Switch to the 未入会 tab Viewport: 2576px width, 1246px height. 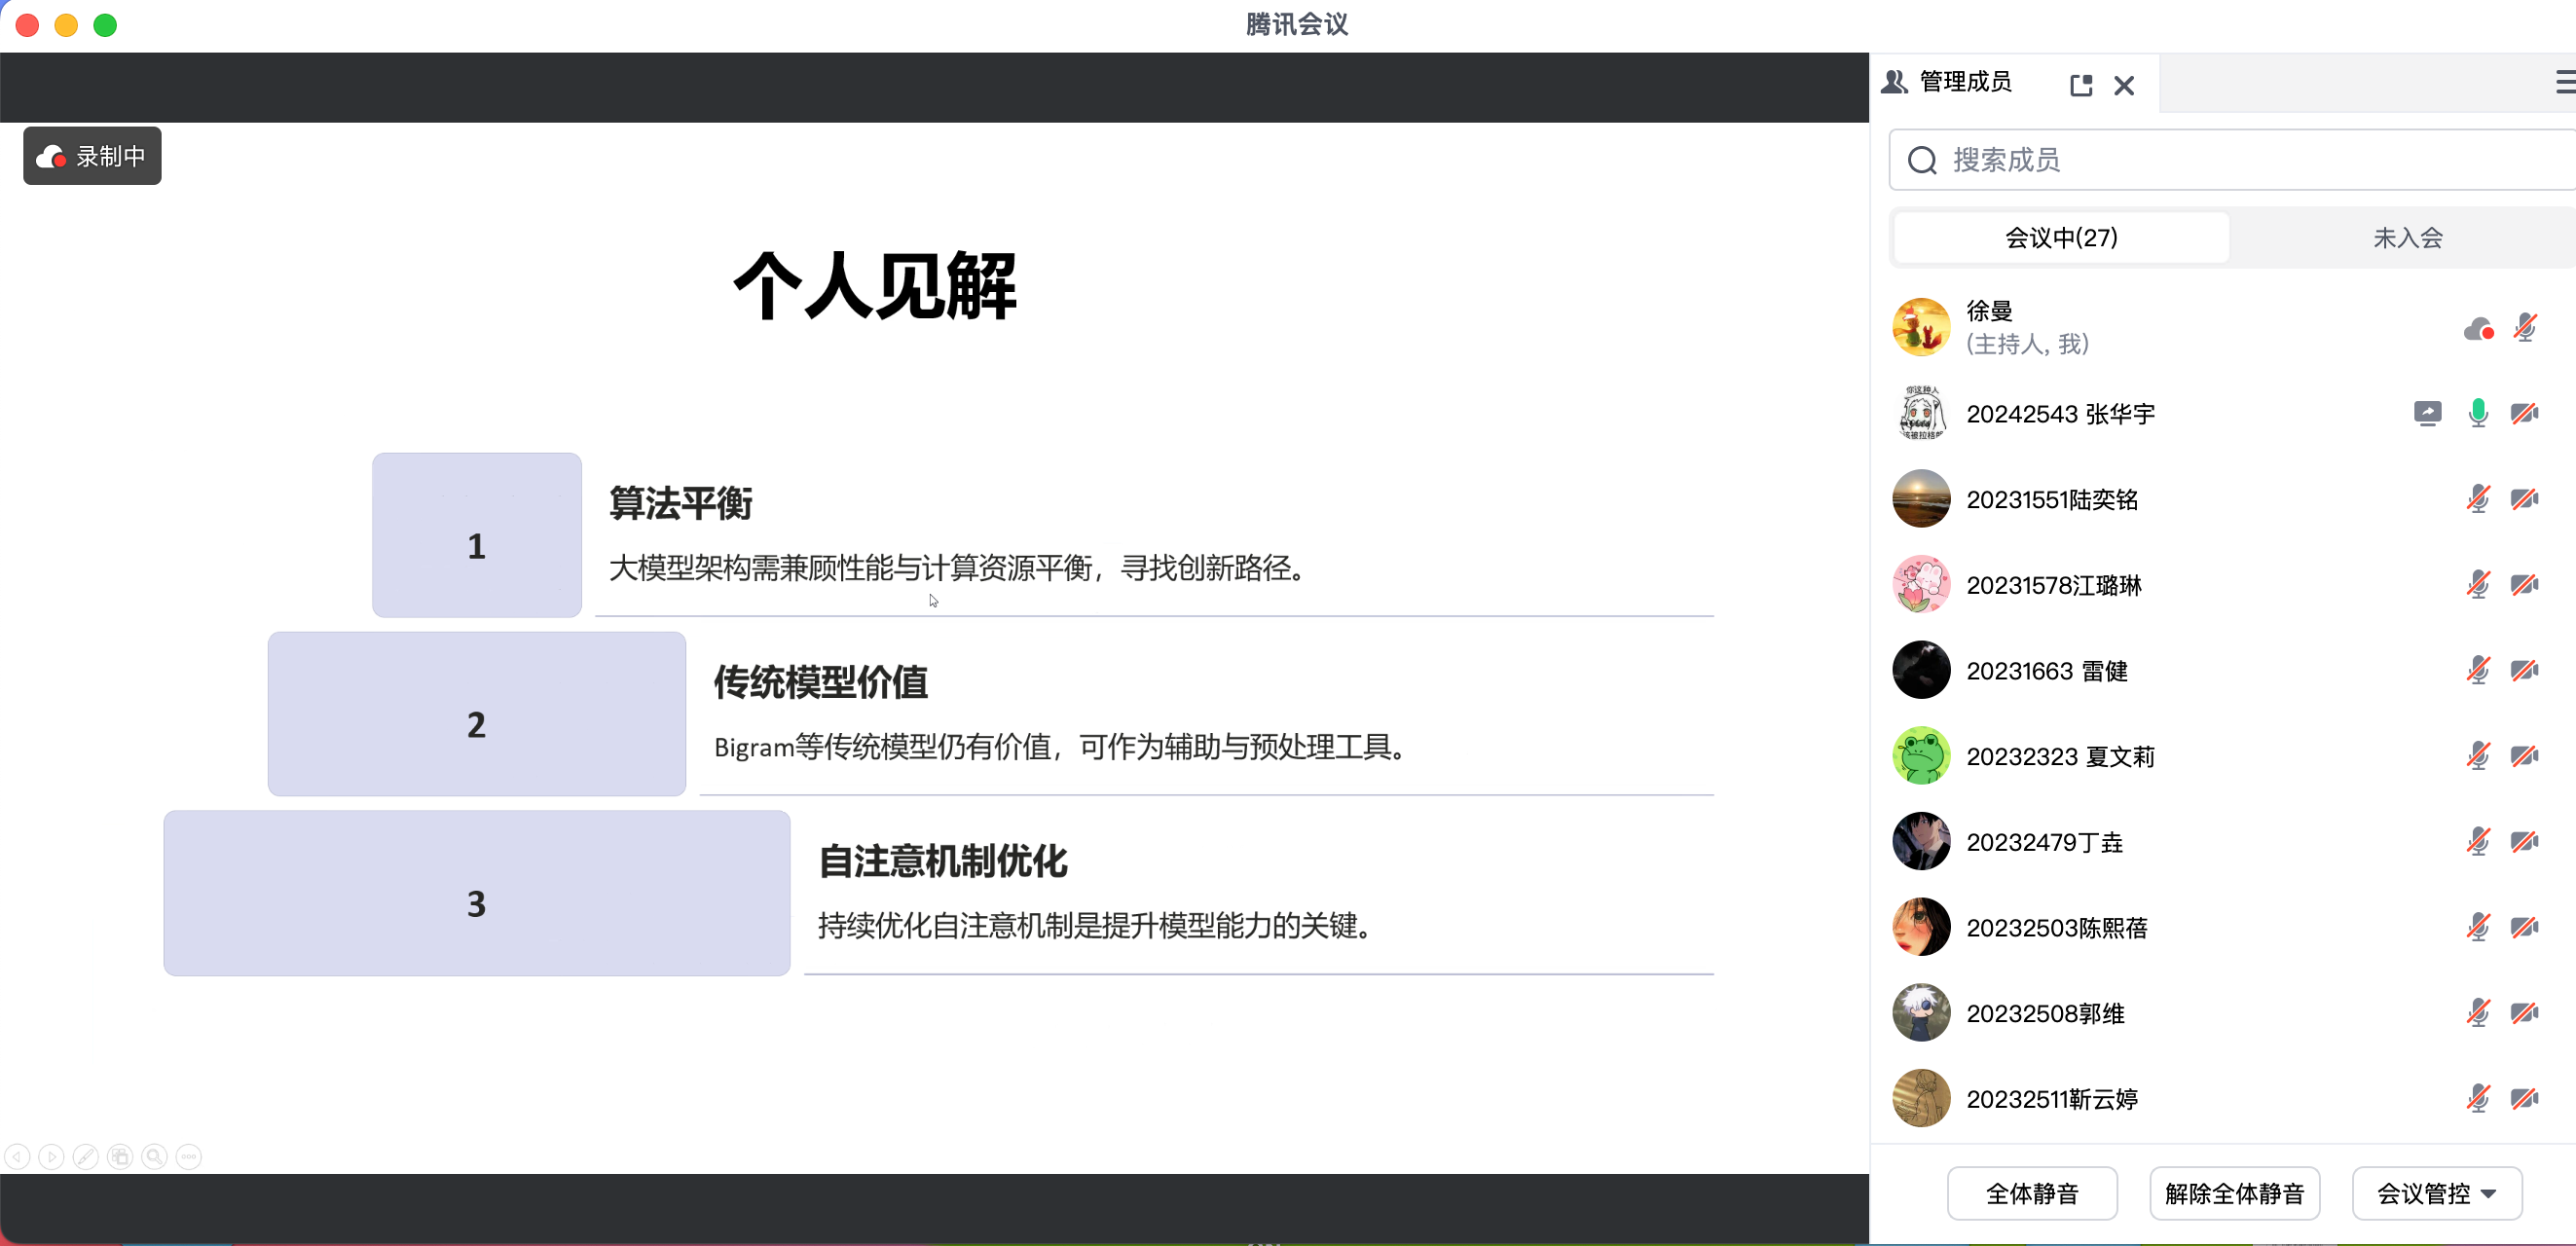pyautogui.click(x=2407, y=238)
